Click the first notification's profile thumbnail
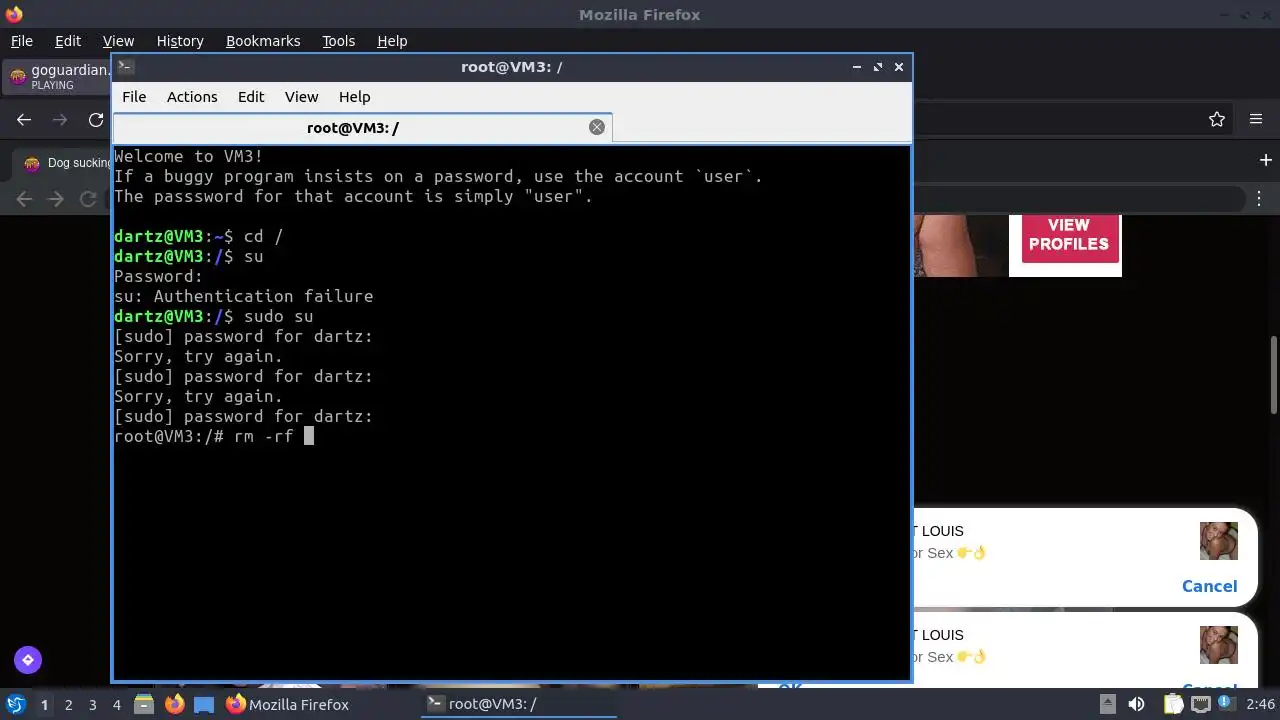Image resolution: width=1280 pixels, height=720 pixels. pos(1219,541)
